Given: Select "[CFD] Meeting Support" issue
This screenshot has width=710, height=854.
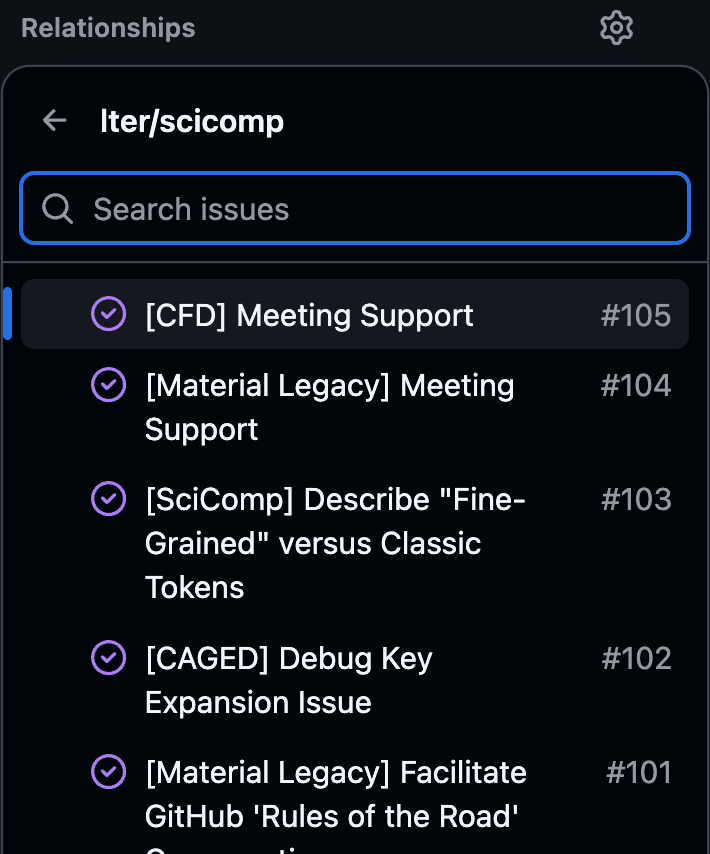Looking at the screenshot, I should pos(309,316).
